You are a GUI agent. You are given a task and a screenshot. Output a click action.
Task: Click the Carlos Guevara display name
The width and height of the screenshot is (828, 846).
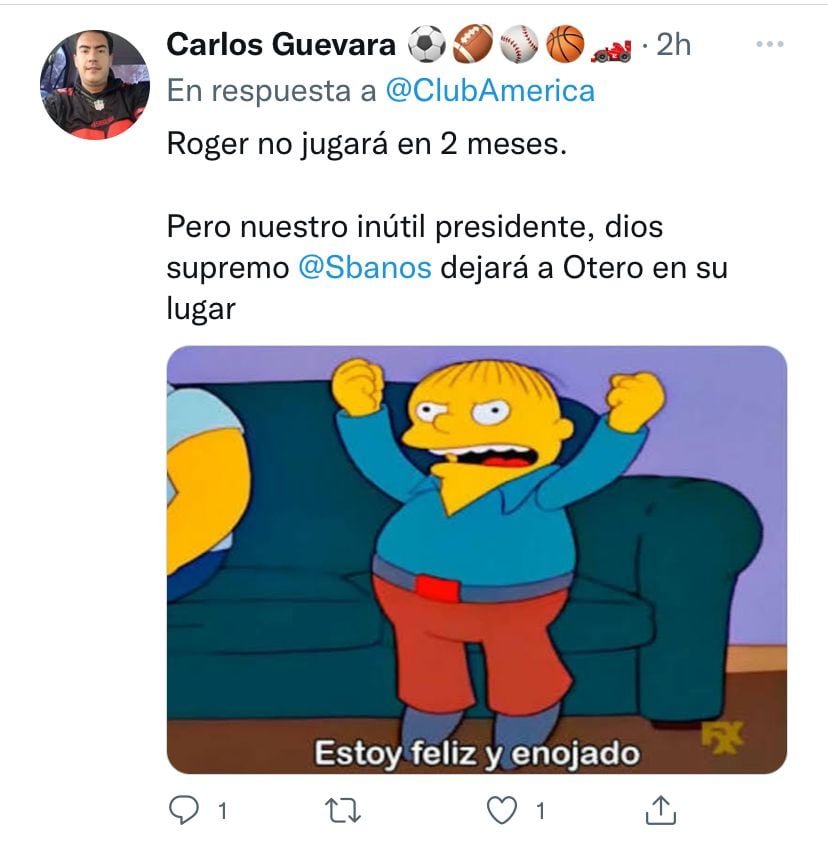281,44
